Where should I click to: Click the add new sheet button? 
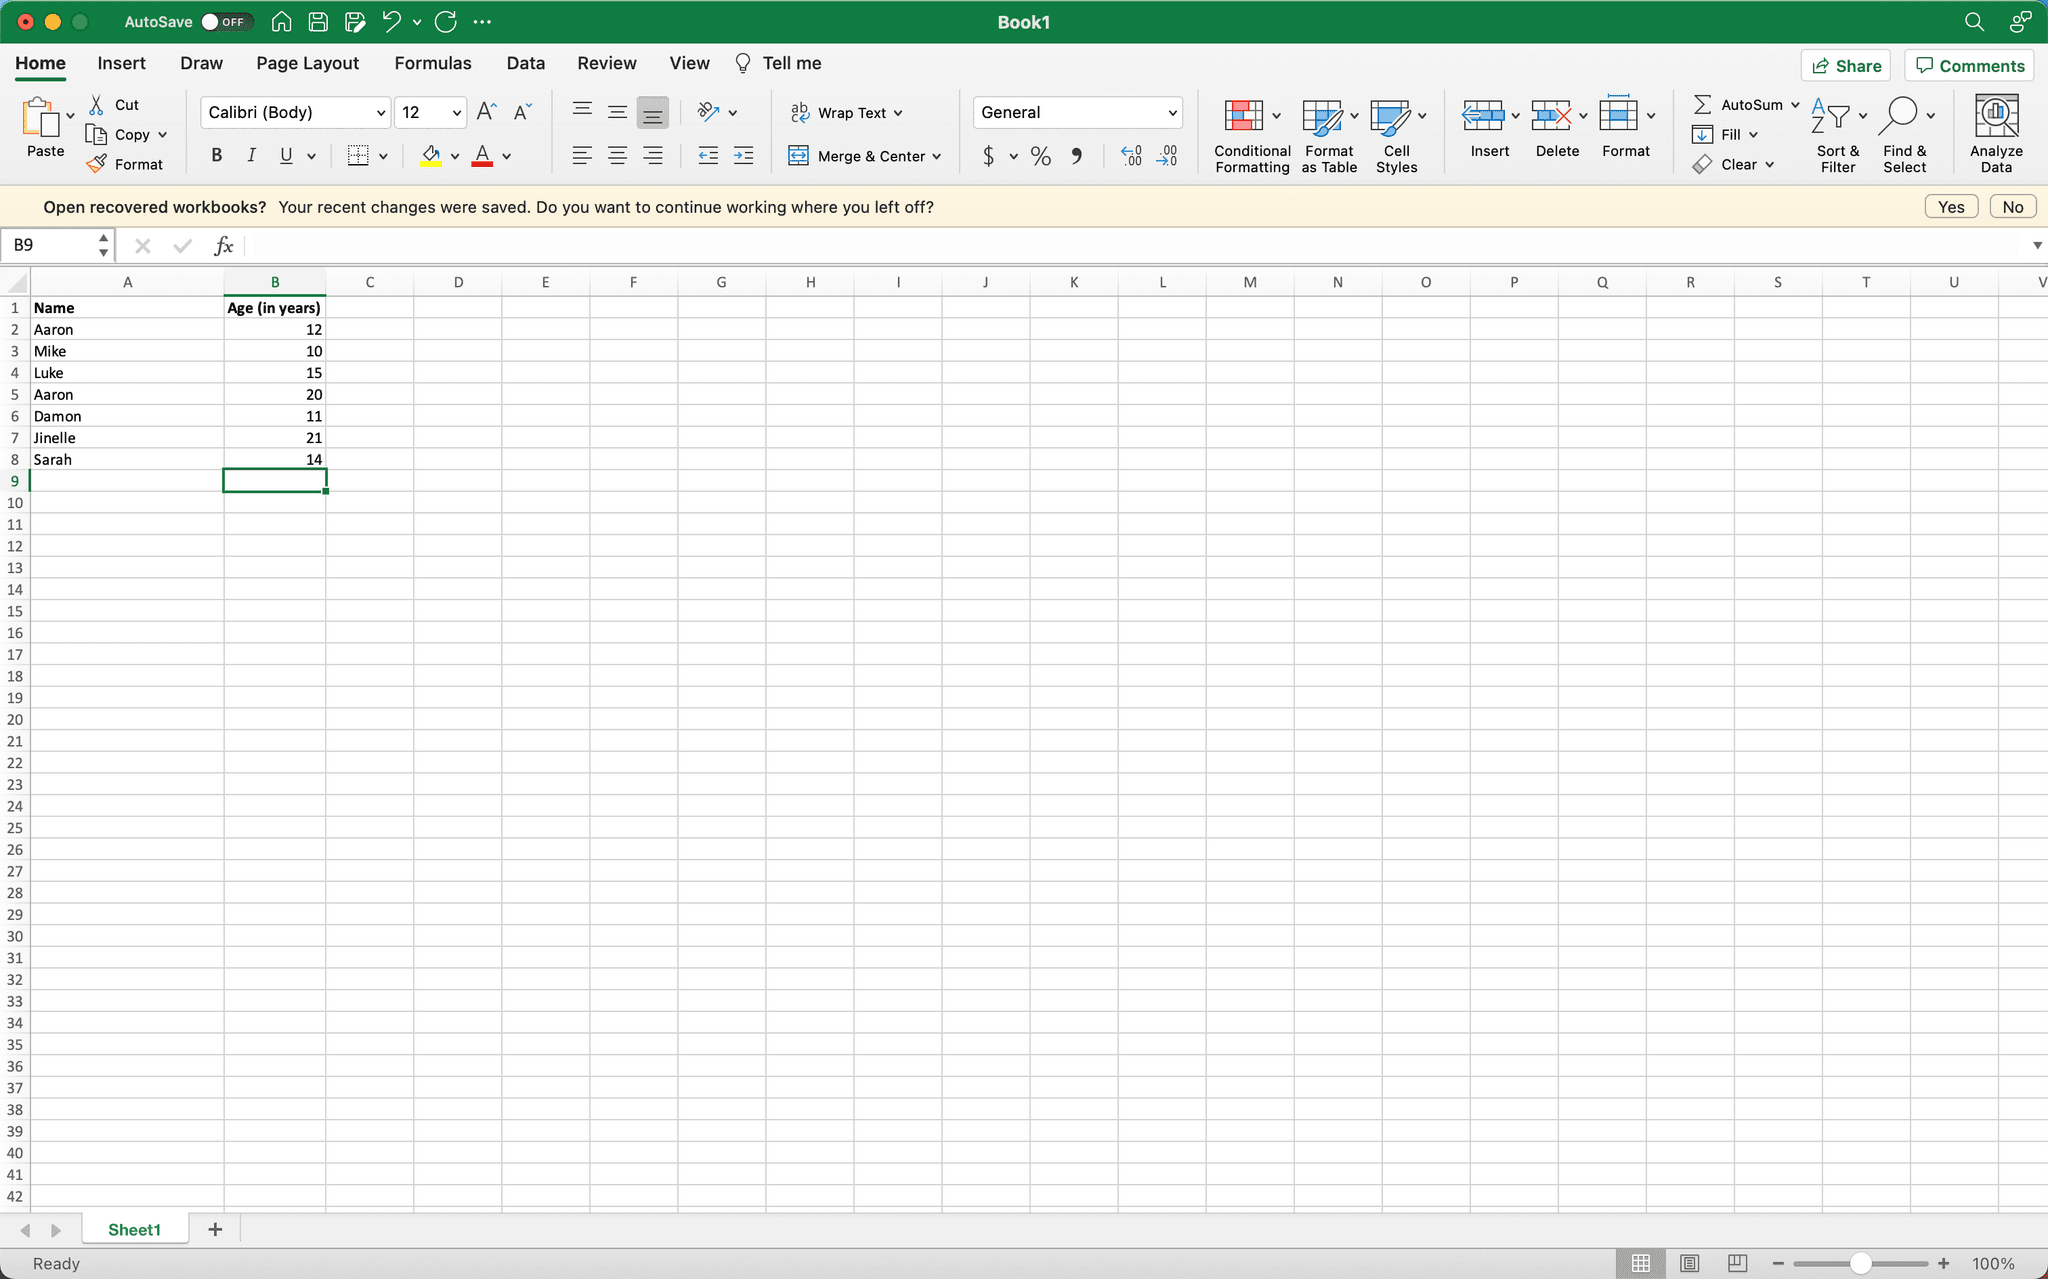[214, 1229]
